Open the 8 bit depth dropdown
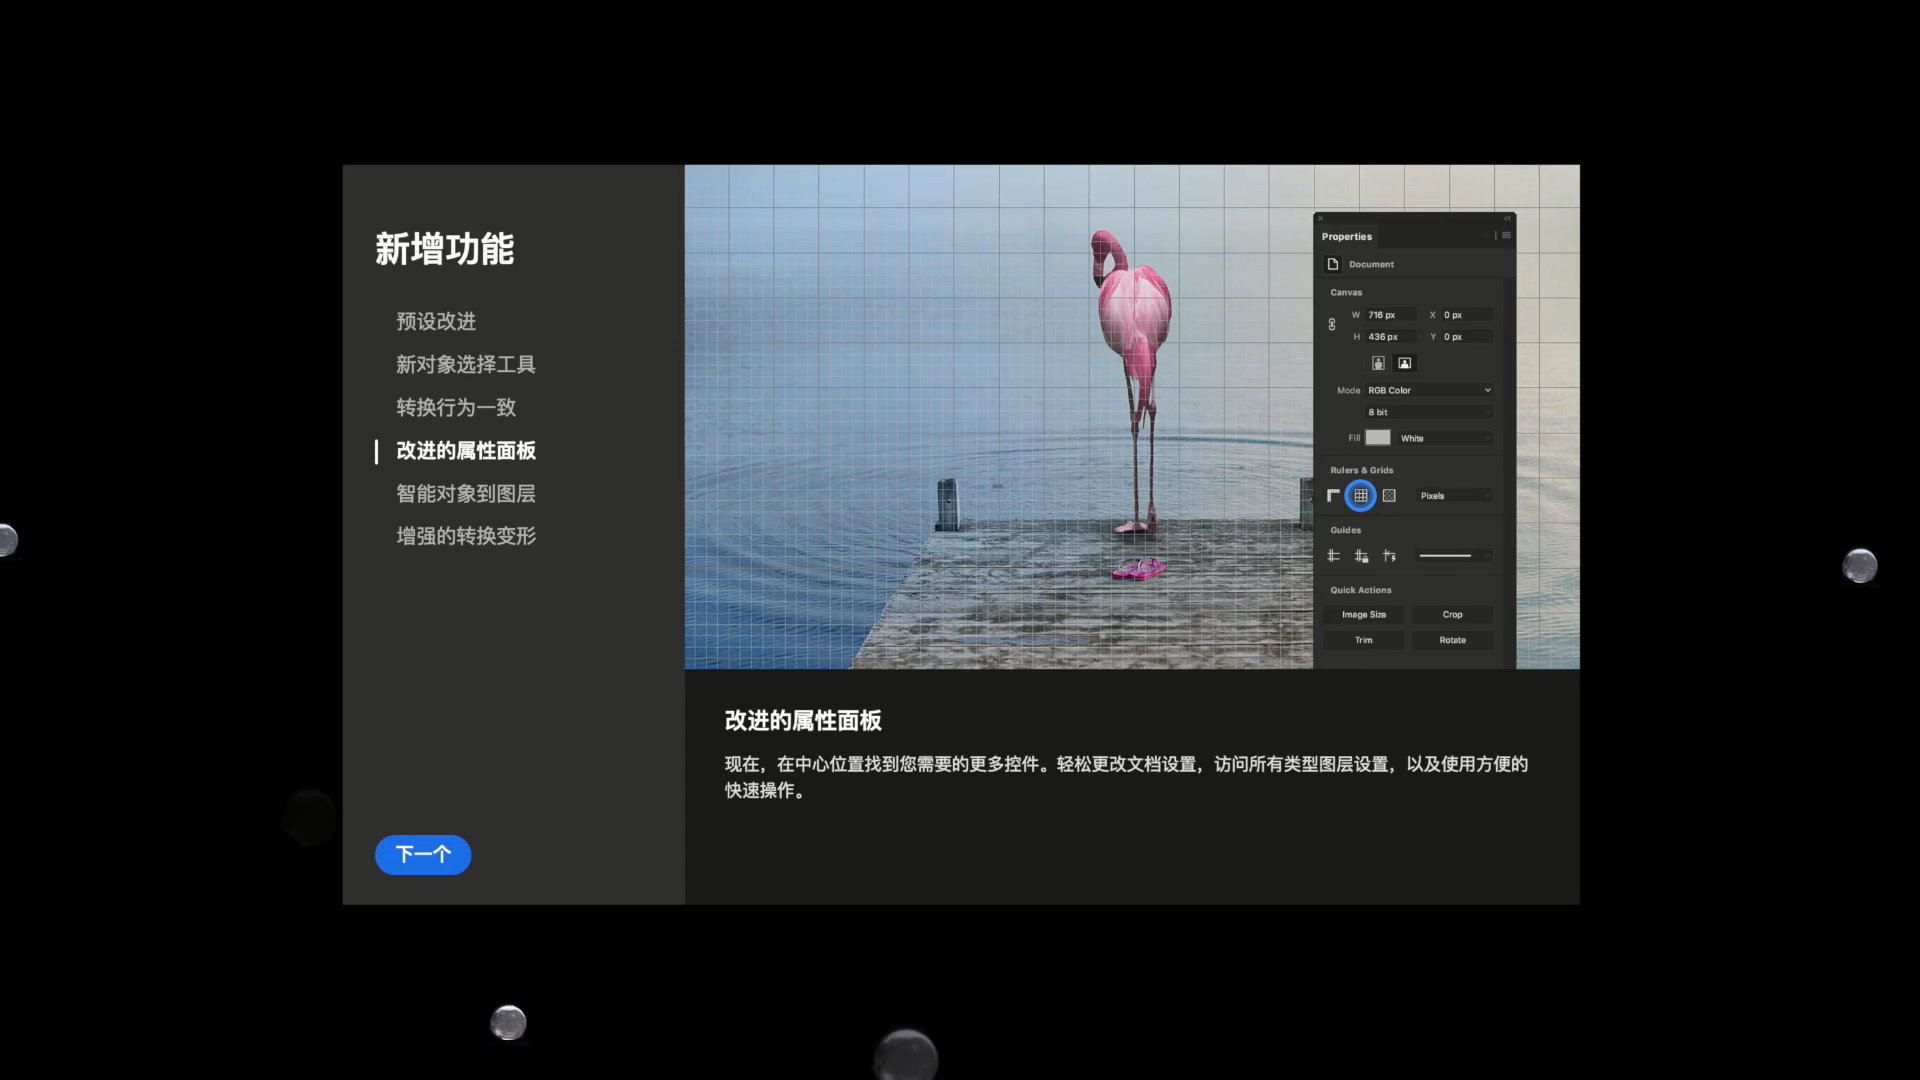Viewport: 1920px width, 1080px height. [x=1428, y=412]
